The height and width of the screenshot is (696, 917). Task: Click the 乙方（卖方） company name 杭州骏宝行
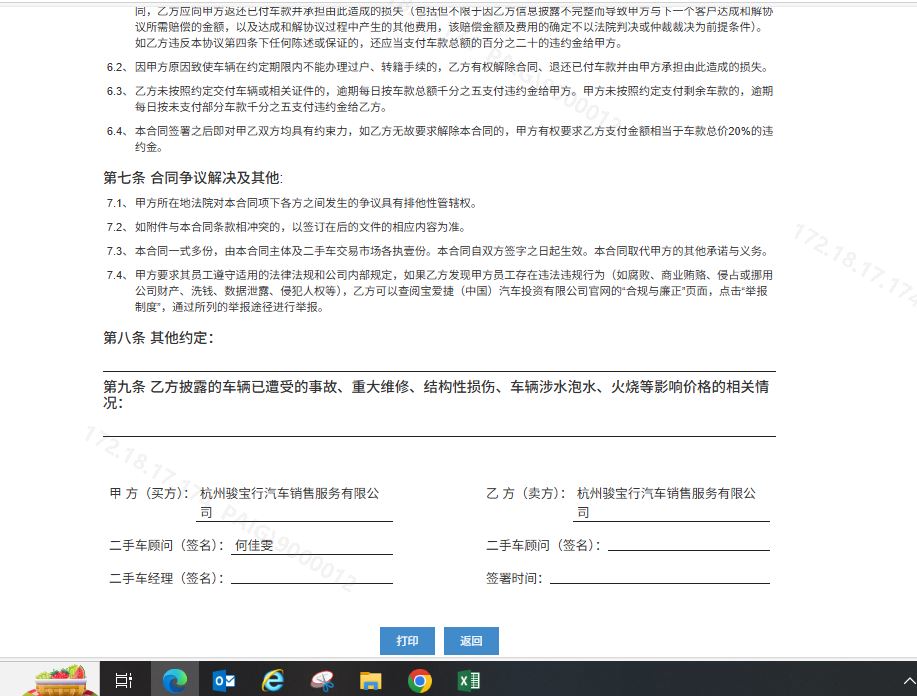(667, 502)
